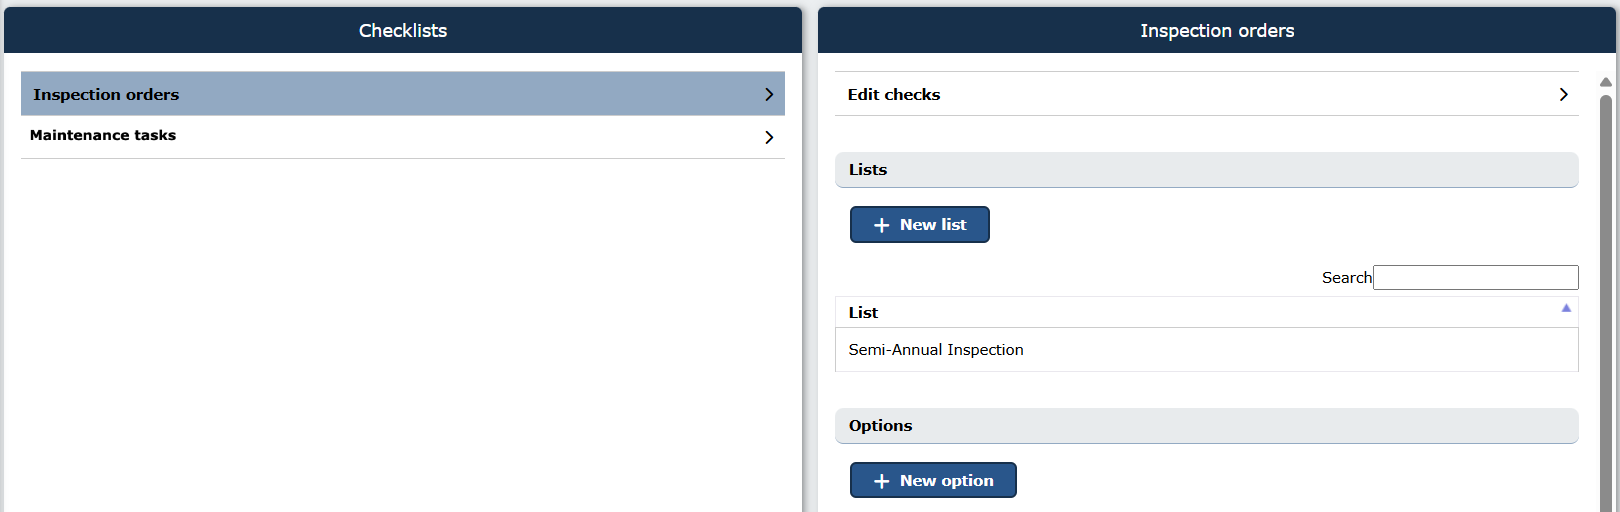Screen dimensions: 1620x512
Task: Click the Lists section header
Action: pyautogui.click(x=1207, y=170)
